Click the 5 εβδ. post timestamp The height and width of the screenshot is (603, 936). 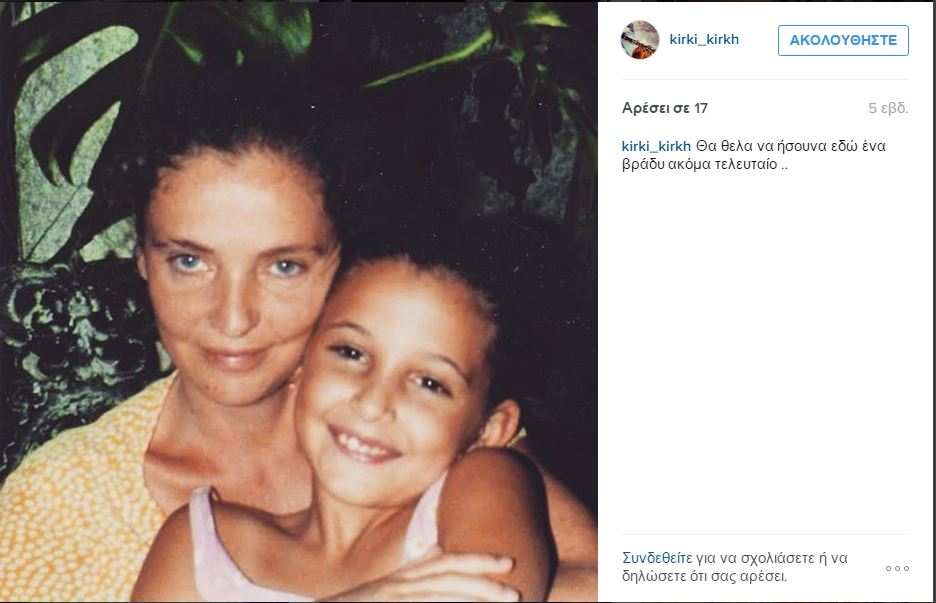pyautogui.click(x=888, y=108)
